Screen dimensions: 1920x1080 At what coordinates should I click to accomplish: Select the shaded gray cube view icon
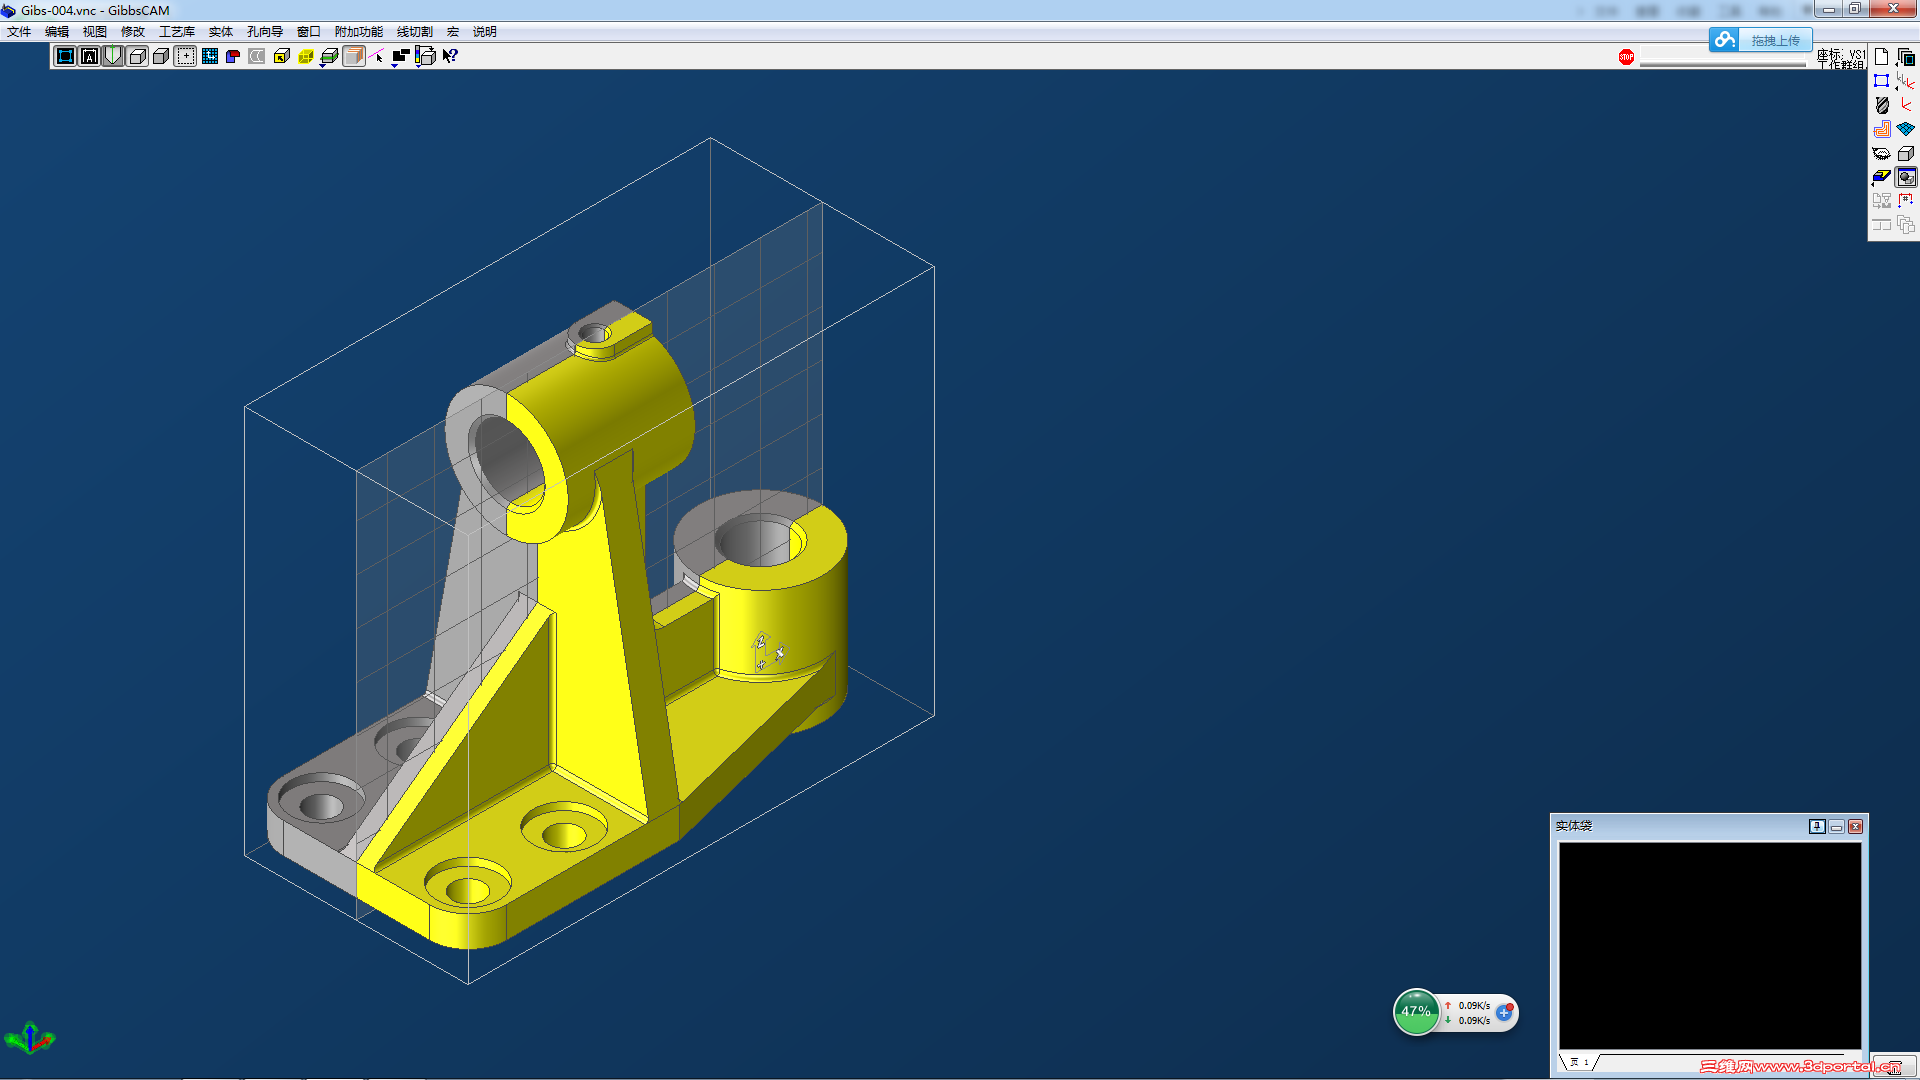[x=161, y=56]
